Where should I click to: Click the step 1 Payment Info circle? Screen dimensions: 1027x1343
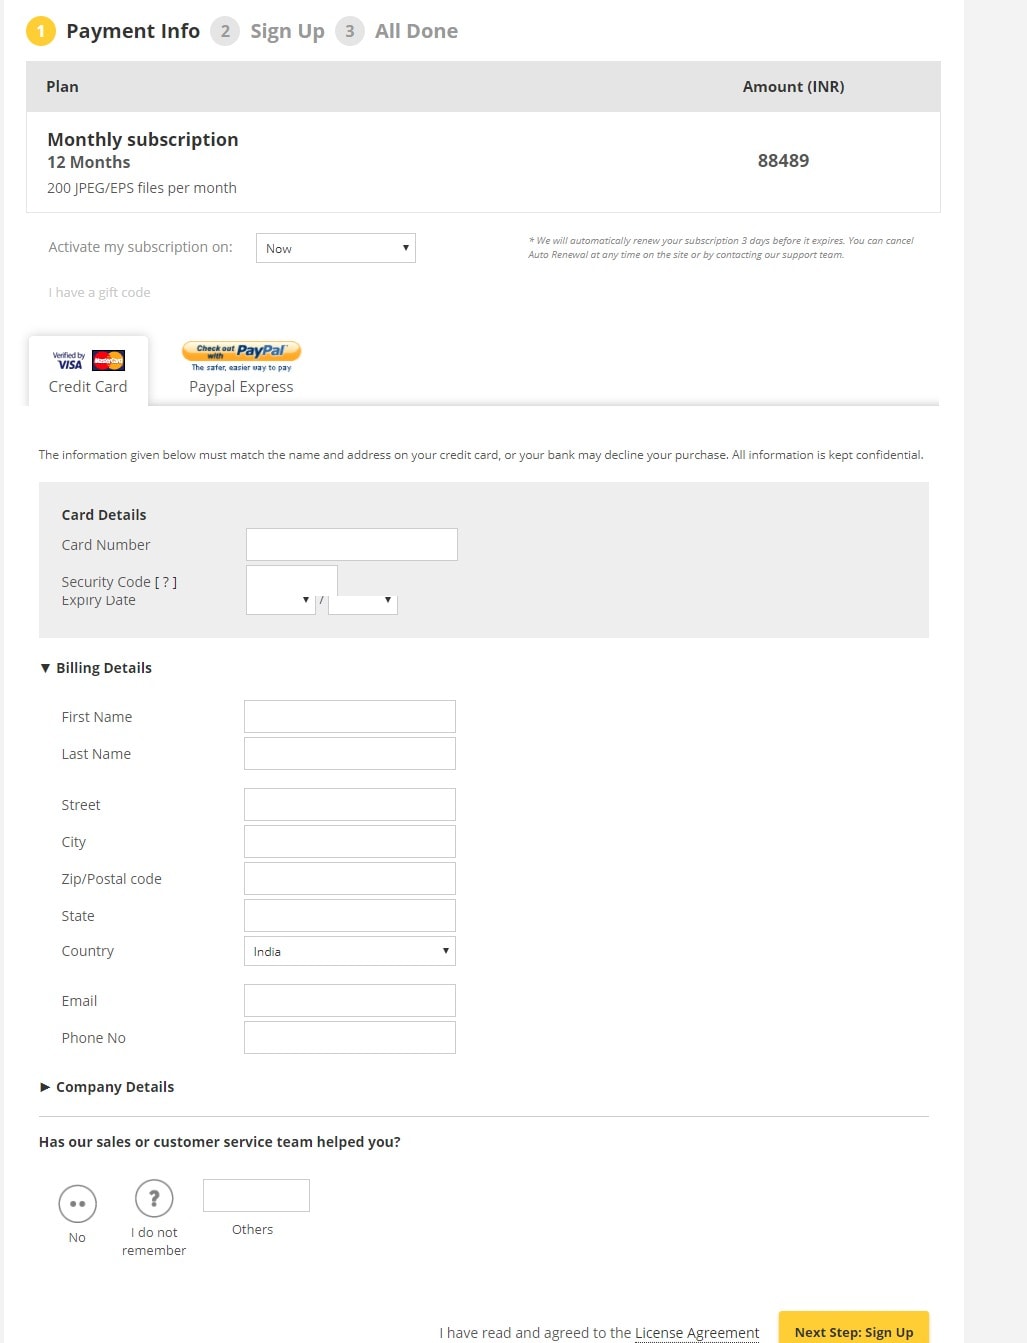coord(40,31)
